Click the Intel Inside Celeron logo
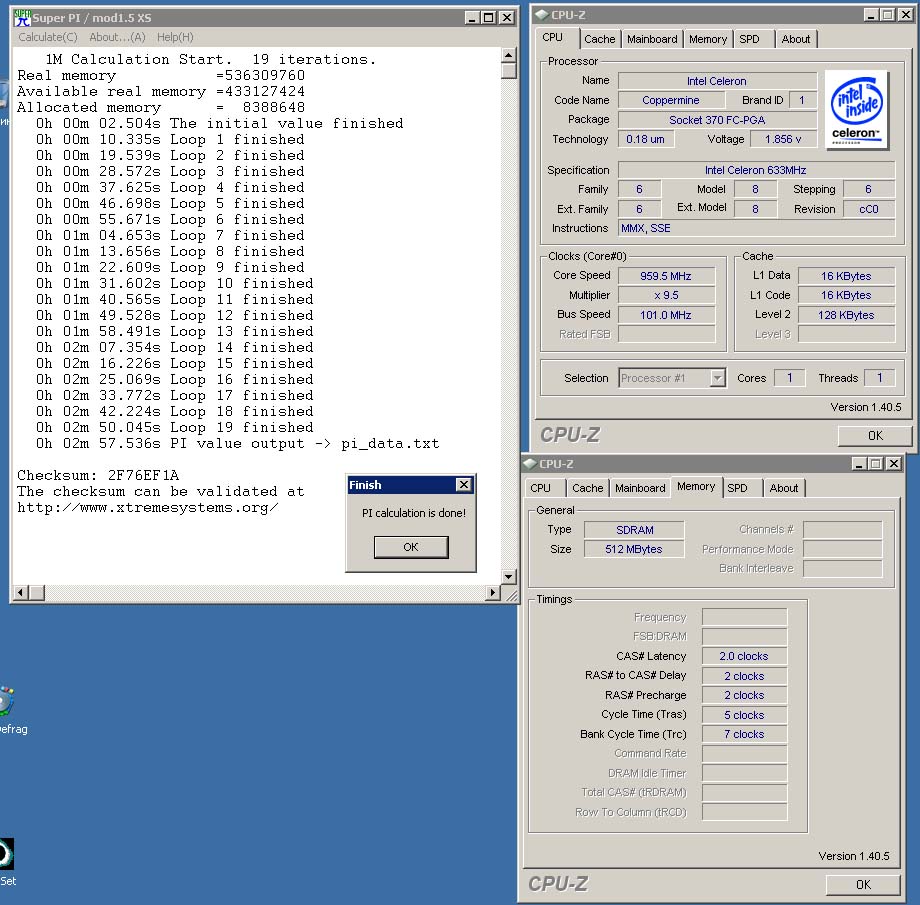Viewport: 920px width, 905px height. click(x=857, y=110)
